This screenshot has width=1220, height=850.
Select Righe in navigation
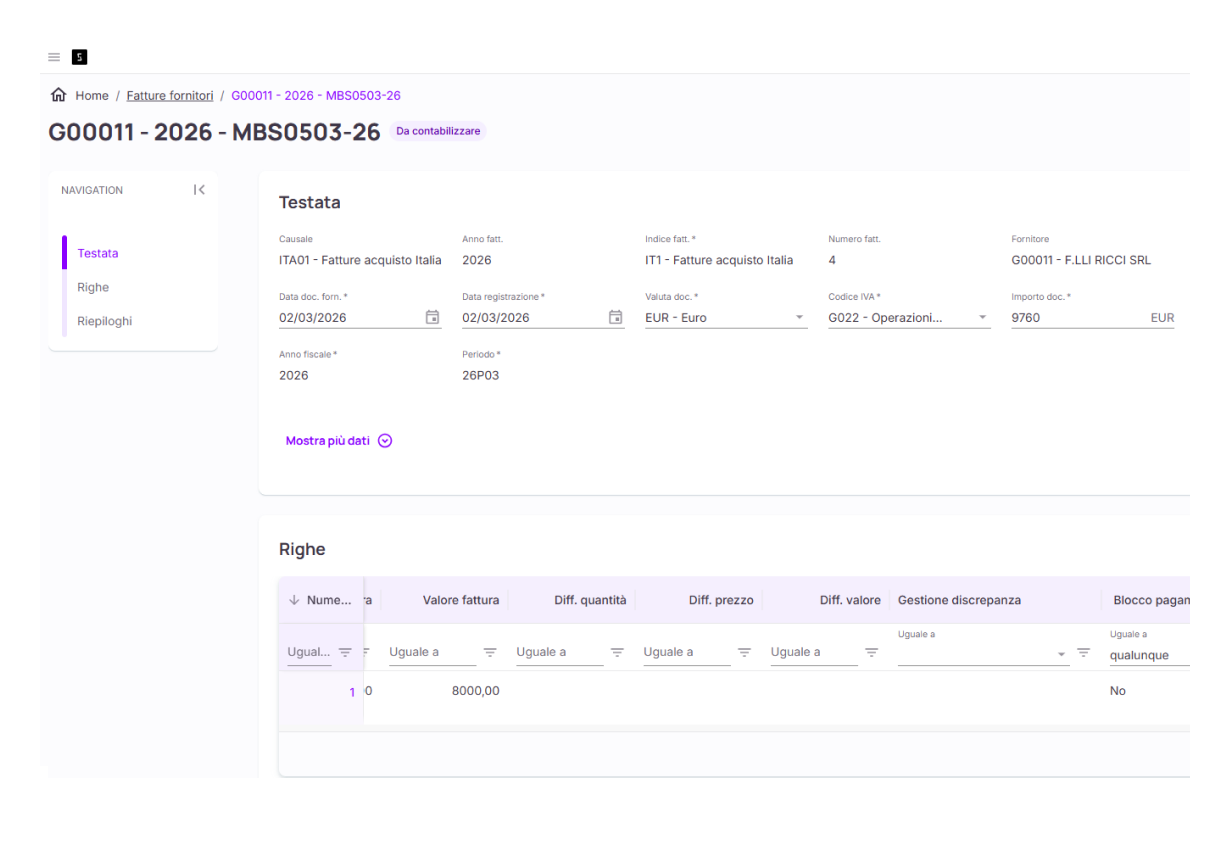(x=93, y=287)
